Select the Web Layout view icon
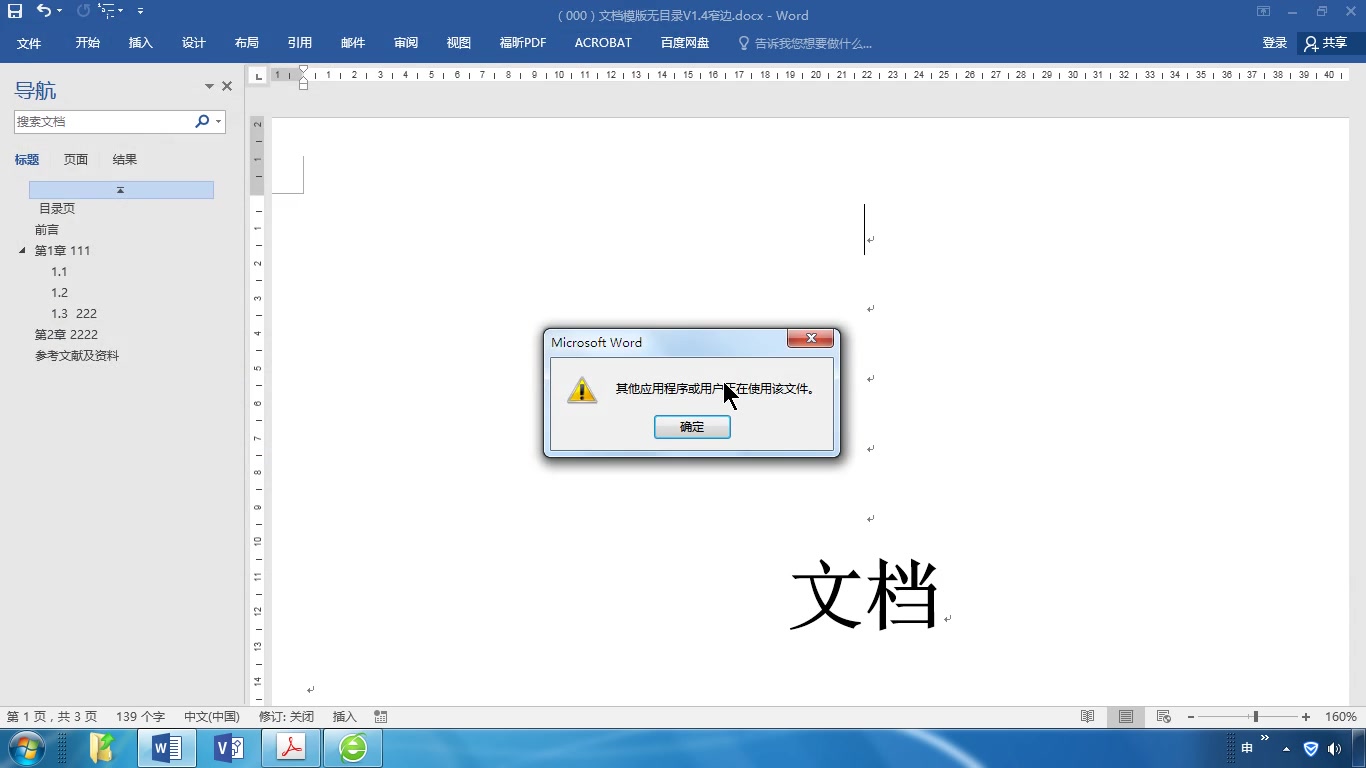1366x768 pixels. (1162, 716)
